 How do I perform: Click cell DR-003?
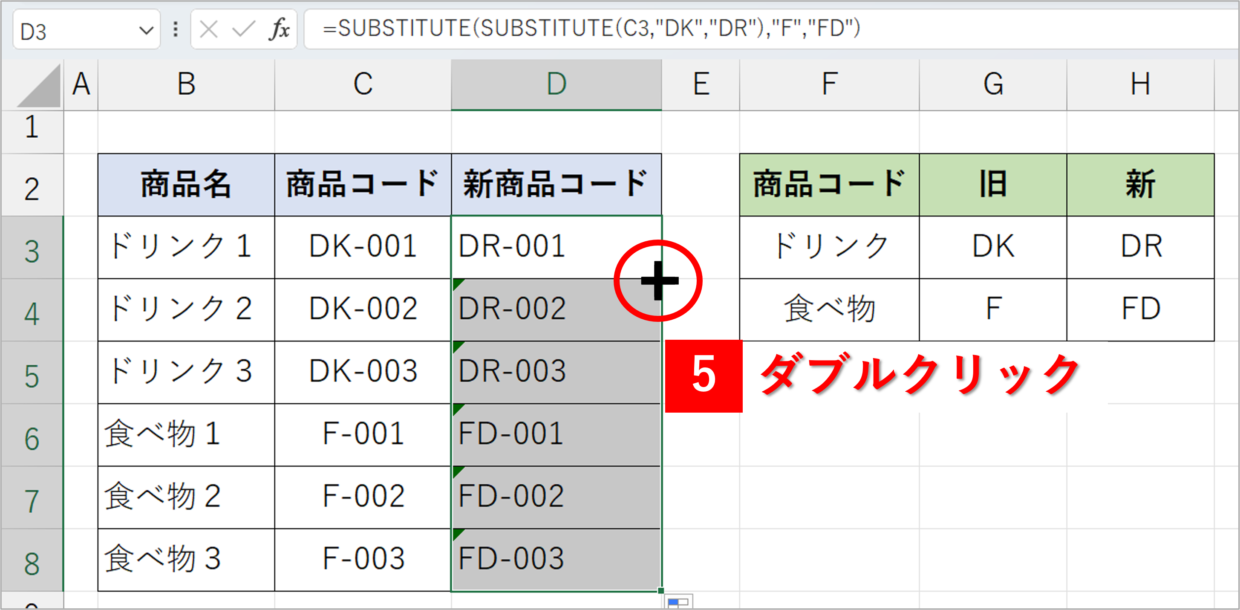coord(556,373)
